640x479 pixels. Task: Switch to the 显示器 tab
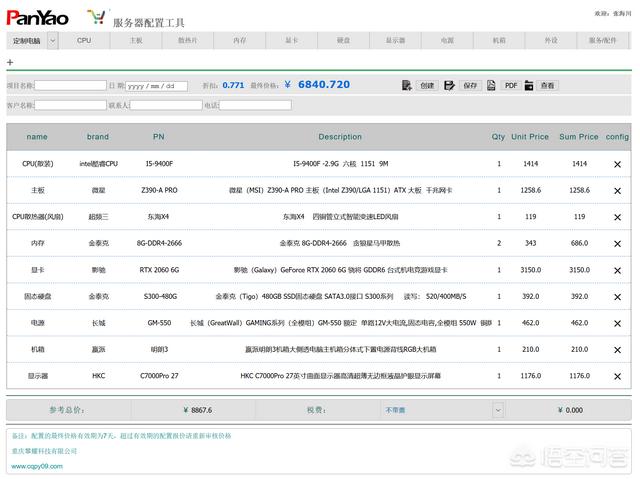tap(395, 40)
